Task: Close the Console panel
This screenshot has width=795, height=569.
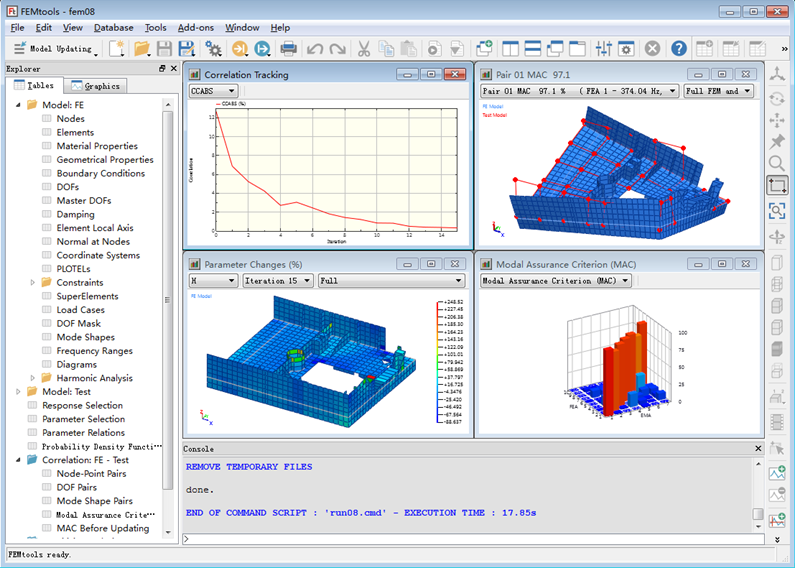Action: pyautogui.click(x=758, y=449)
